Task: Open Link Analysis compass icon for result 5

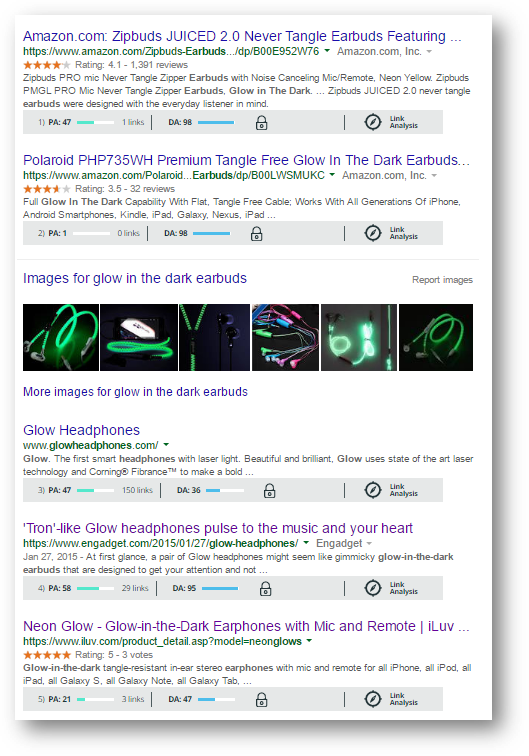Action: (373, 699)
